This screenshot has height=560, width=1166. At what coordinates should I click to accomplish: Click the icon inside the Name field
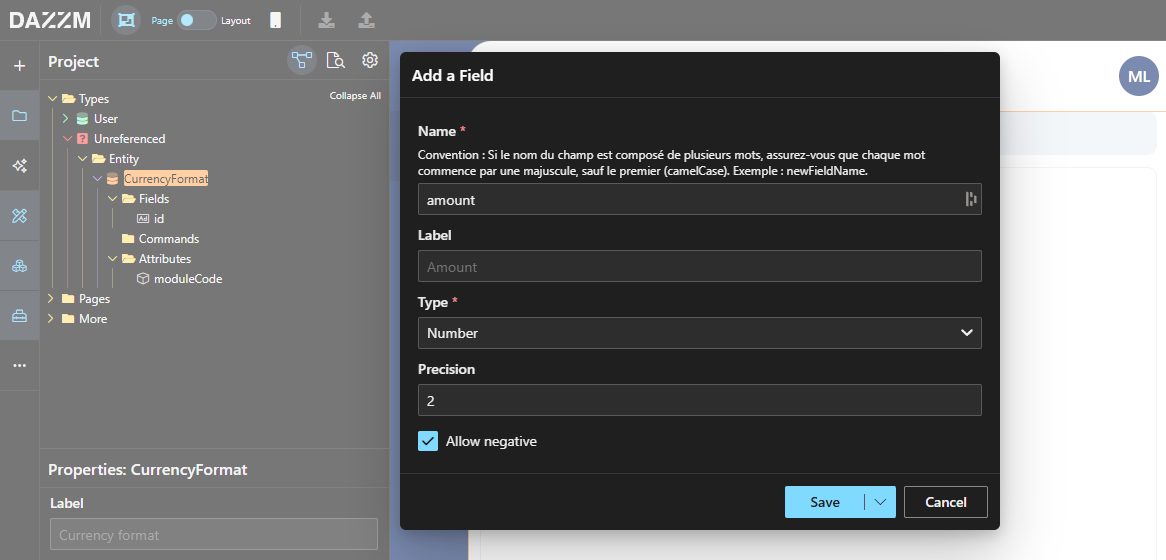click(x=970, y=199)
